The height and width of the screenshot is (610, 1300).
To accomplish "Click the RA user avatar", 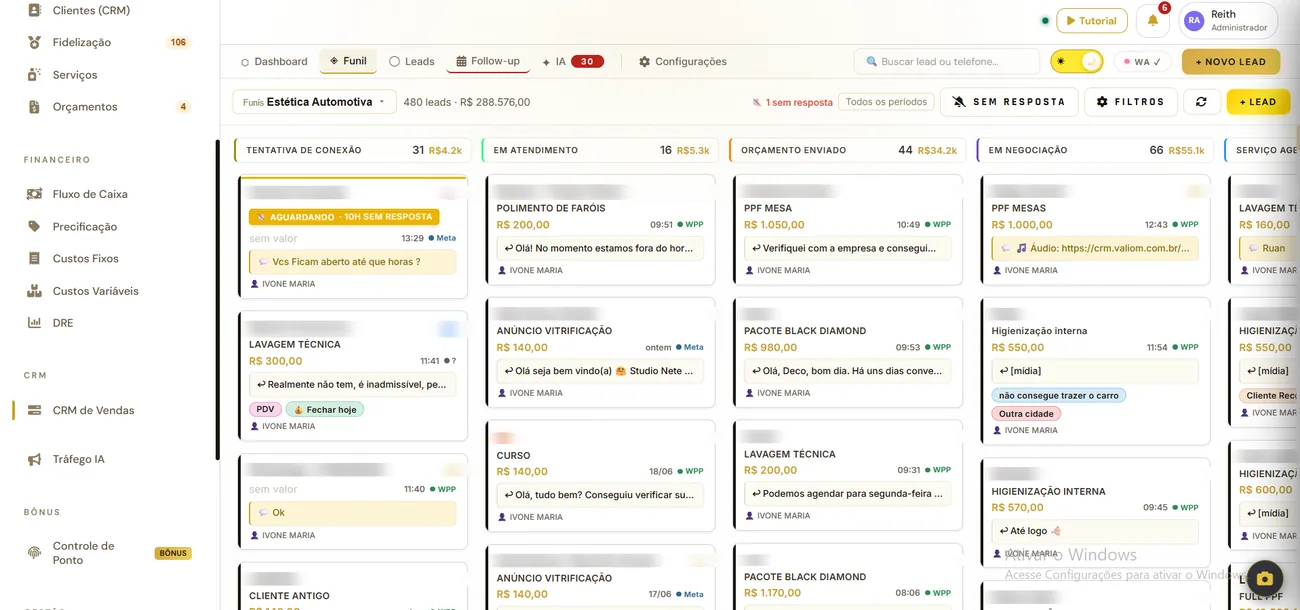I will (1194, 20).
